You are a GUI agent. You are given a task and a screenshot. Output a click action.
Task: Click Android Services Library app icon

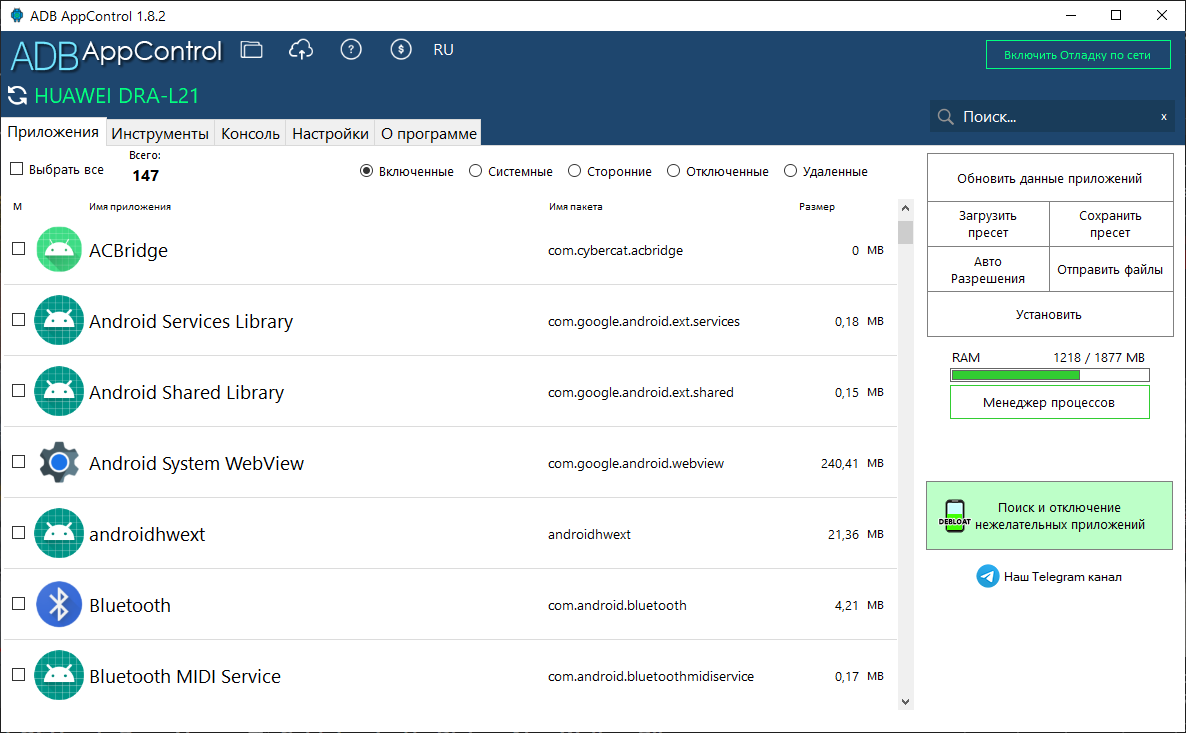[x=59, y=320]
